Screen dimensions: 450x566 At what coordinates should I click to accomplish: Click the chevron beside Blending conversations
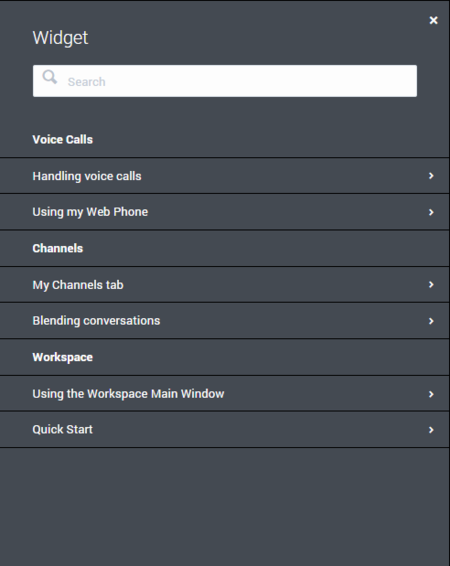431,321
